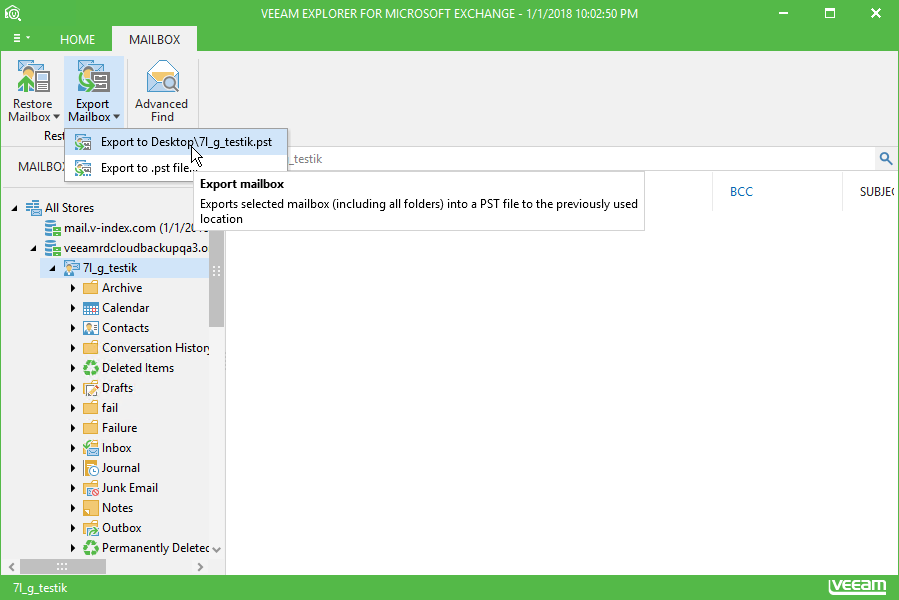Click the Archive folder icon
Screen dimensions: 899x600
[91, 287]
